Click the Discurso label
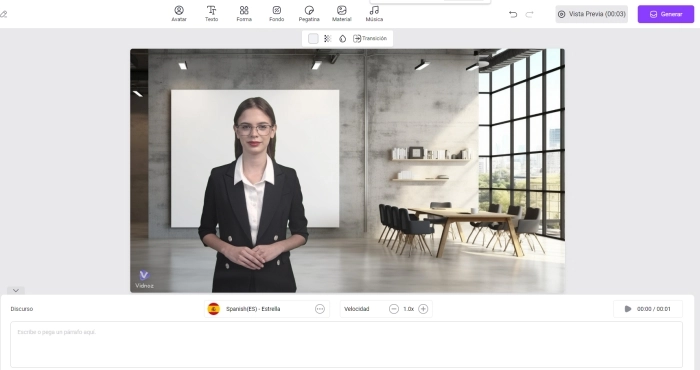Viewport: 700px width, 370px height. [x=22, y=309]
